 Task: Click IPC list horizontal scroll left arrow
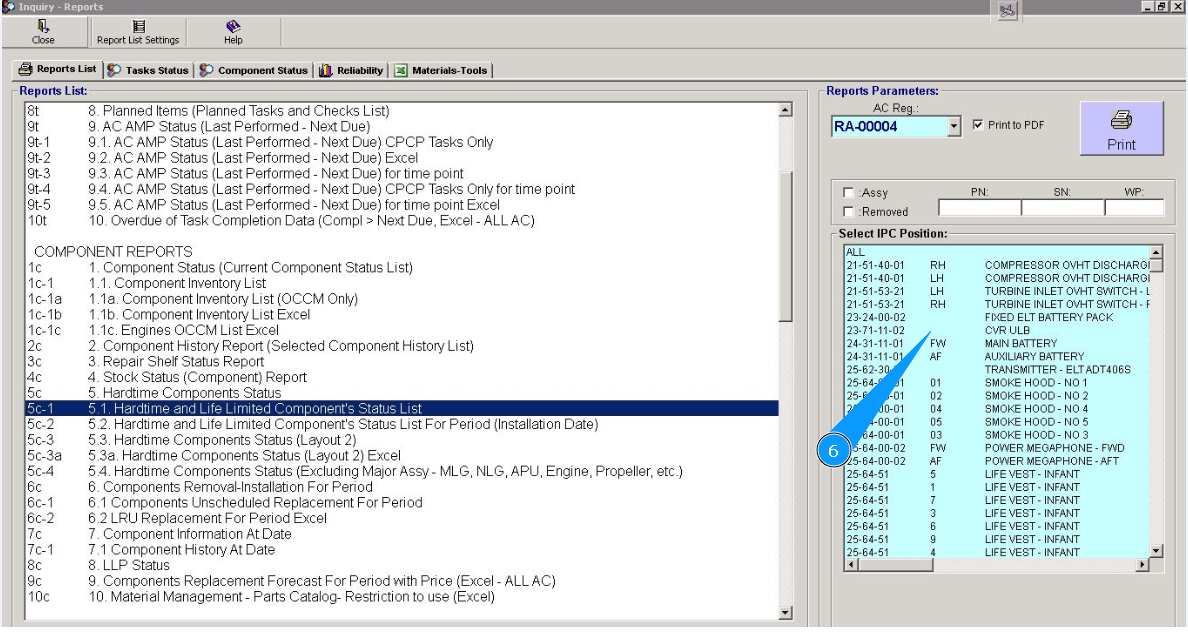tap(852, 565)
